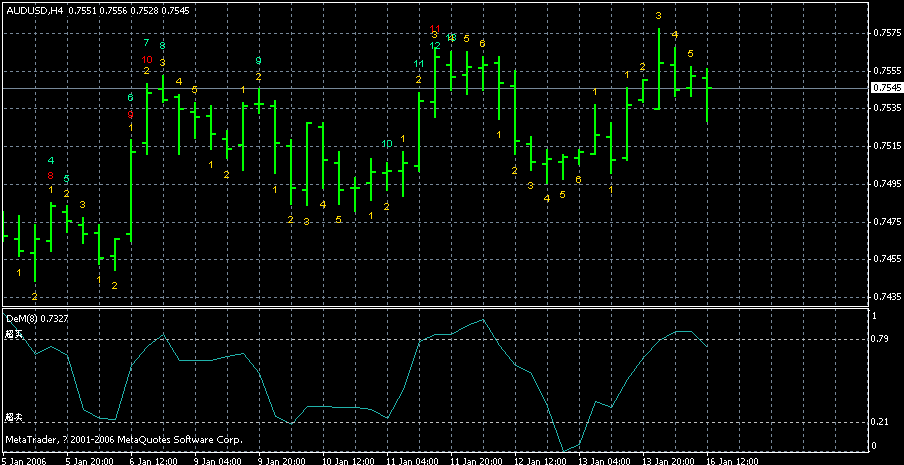Click the teal count number 9
Viewport: 904px width, 465px height.
tap(258, 61)
